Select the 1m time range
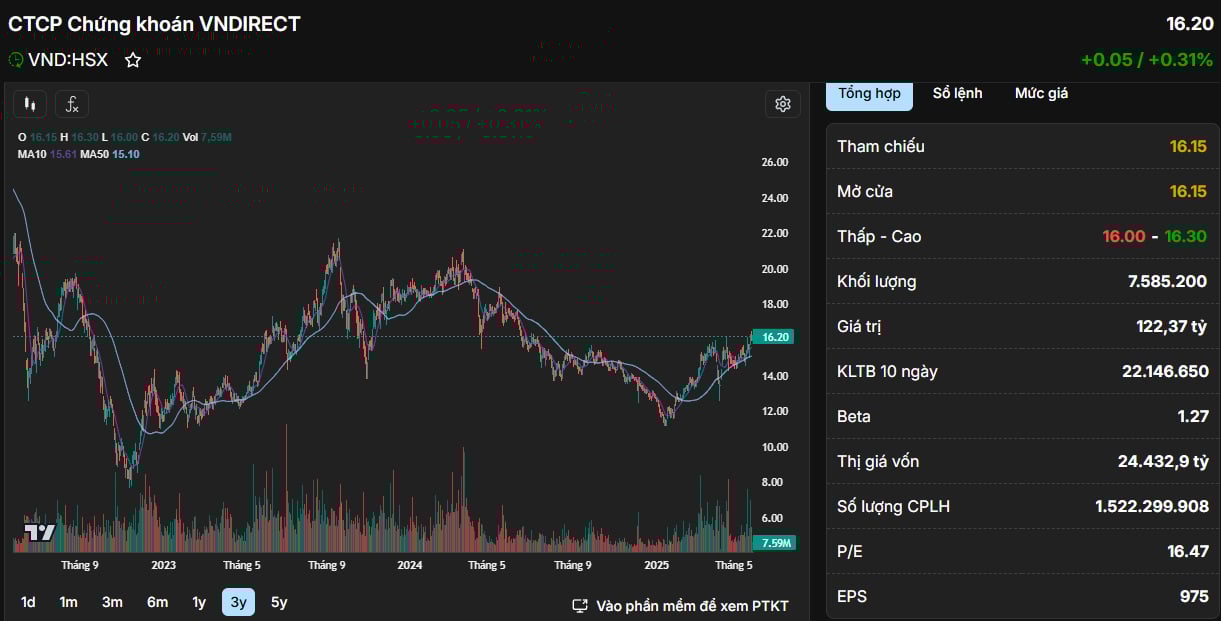 click(x=68, y=602)
